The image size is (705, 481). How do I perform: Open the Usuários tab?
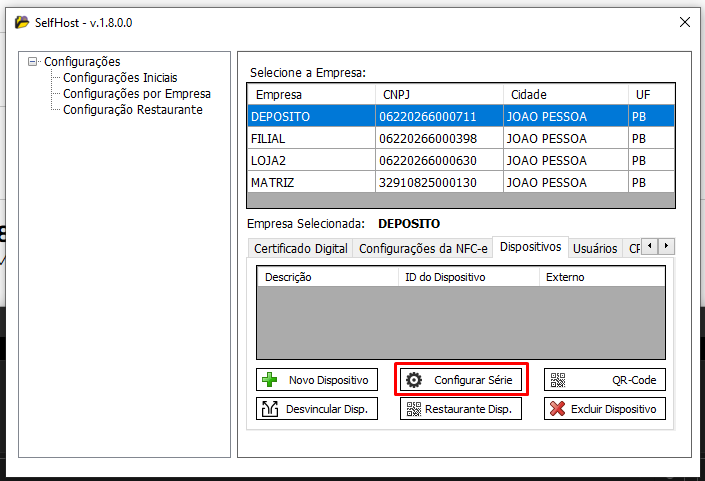[x=595, y=248]
